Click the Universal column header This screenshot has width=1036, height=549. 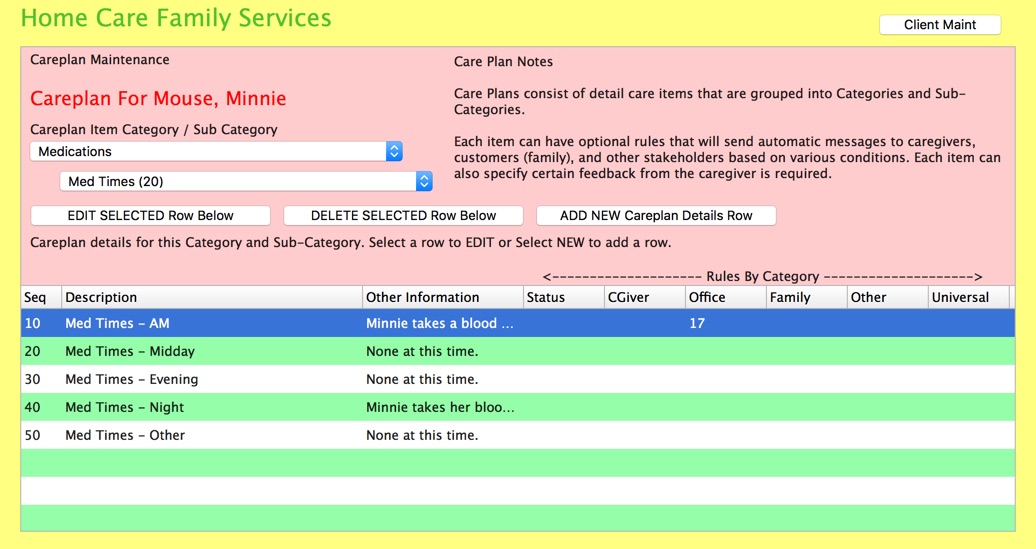[968, 297]
